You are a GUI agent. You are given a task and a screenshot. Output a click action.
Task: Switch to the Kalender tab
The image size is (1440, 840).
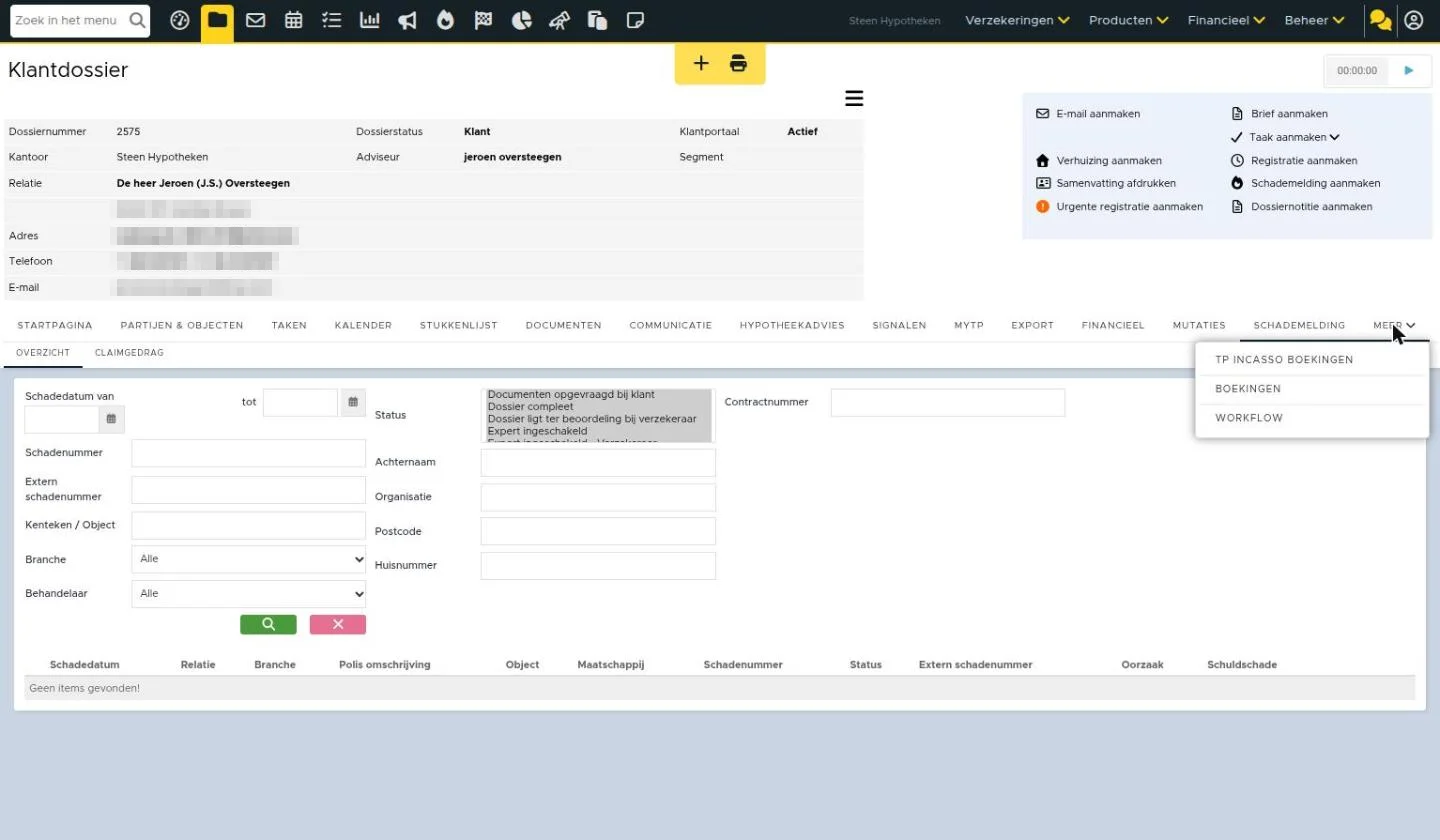click(363, 325)
